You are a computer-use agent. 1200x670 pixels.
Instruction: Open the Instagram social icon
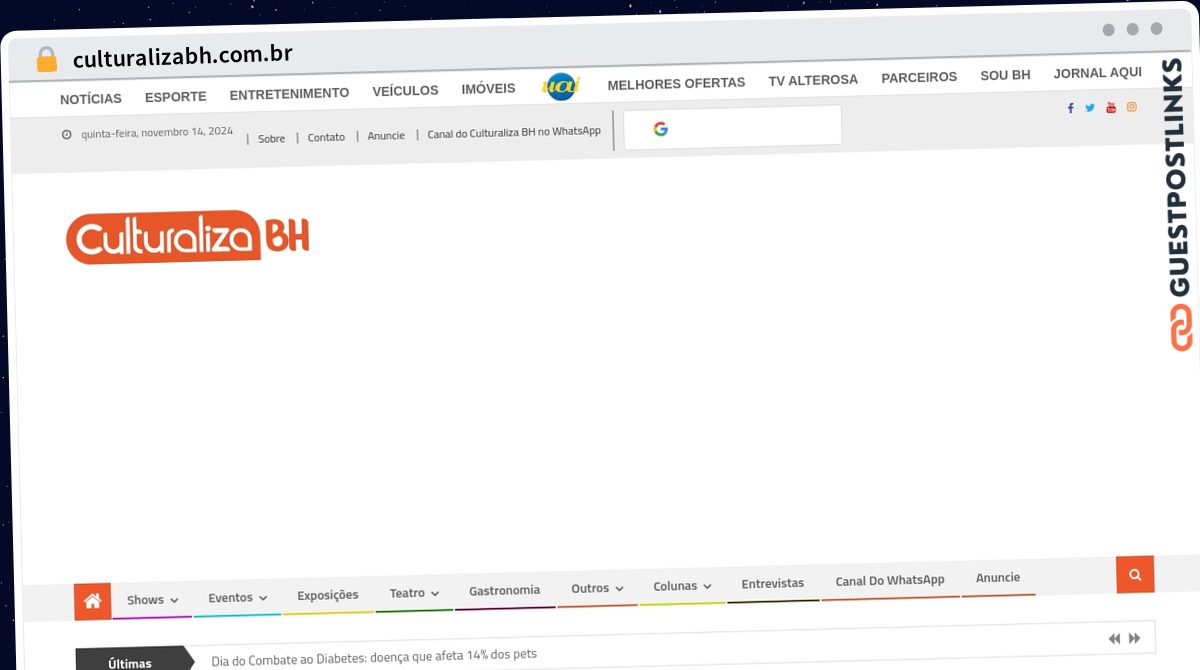(x=1132, y=106)
